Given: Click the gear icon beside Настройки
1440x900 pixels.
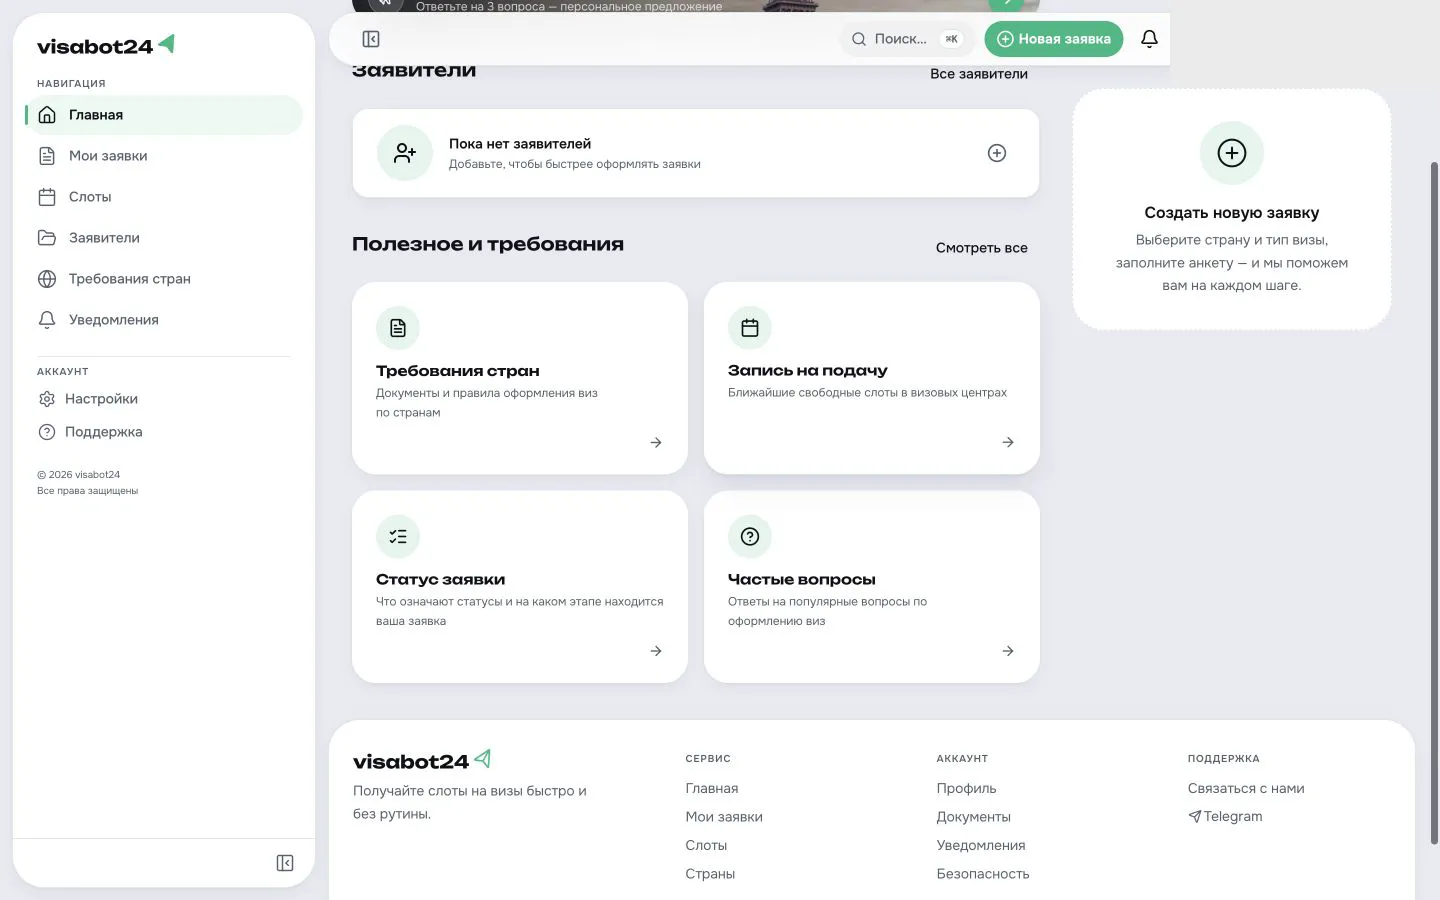Looking at the screenshot, I should point(46,399).
